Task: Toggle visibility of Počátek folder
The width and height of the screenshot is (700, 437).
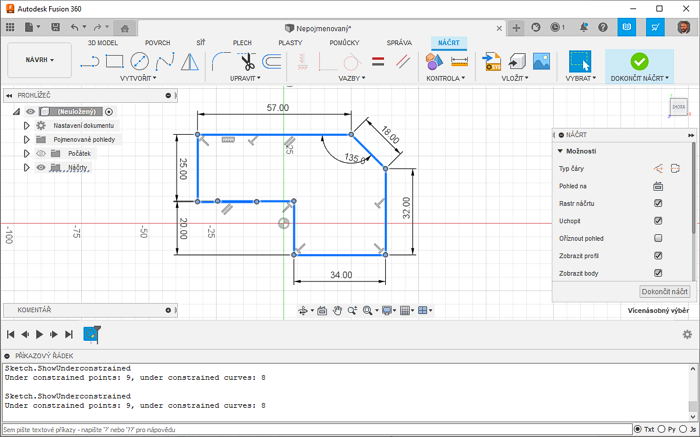Action: click(41, 154)
